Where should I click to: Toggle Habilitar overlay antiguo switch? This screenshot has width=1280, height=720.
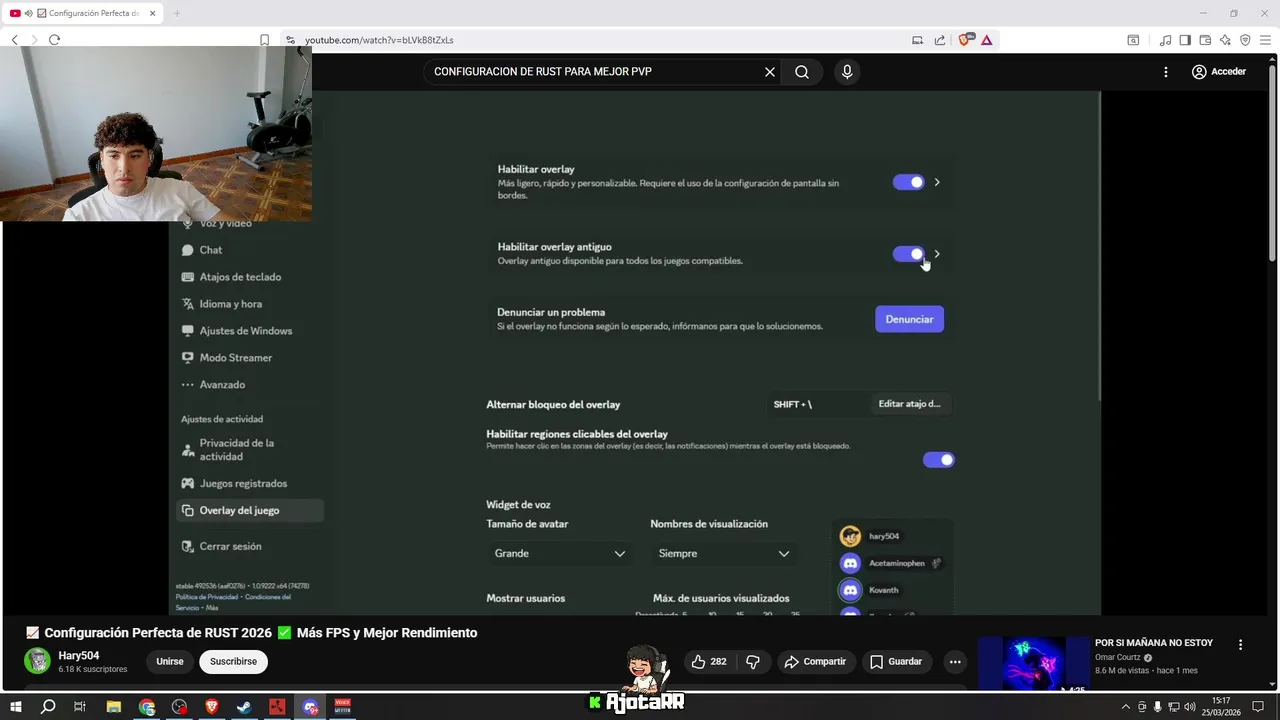[x=909, y=254]
